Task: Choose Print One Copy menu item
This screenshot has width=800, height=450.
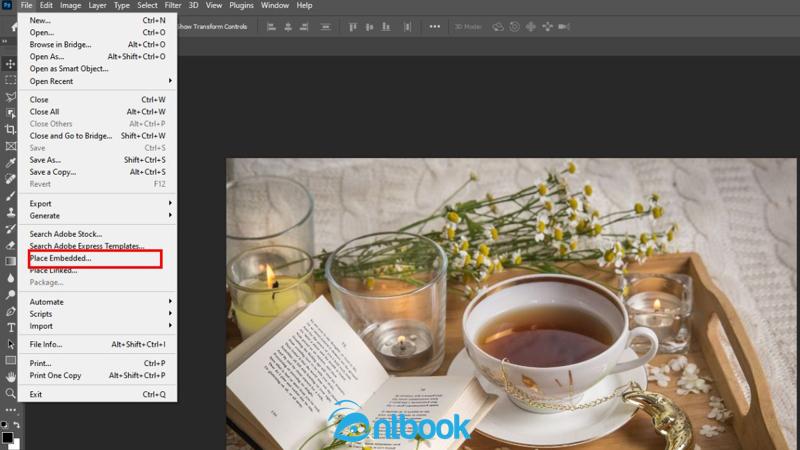Action: 97,376
